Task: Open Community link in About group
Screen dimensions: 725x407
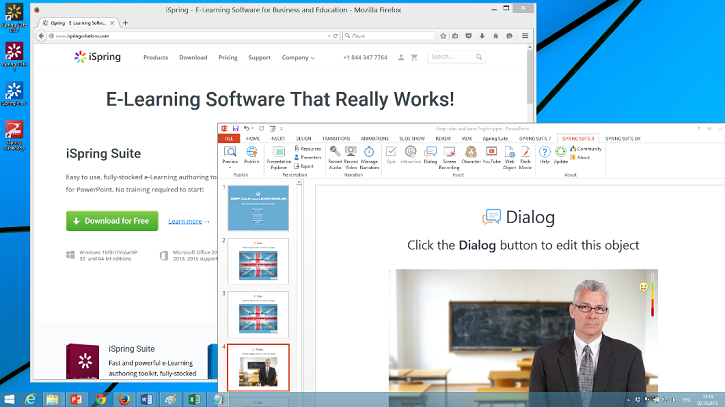Action: click(x=586, y=148)
